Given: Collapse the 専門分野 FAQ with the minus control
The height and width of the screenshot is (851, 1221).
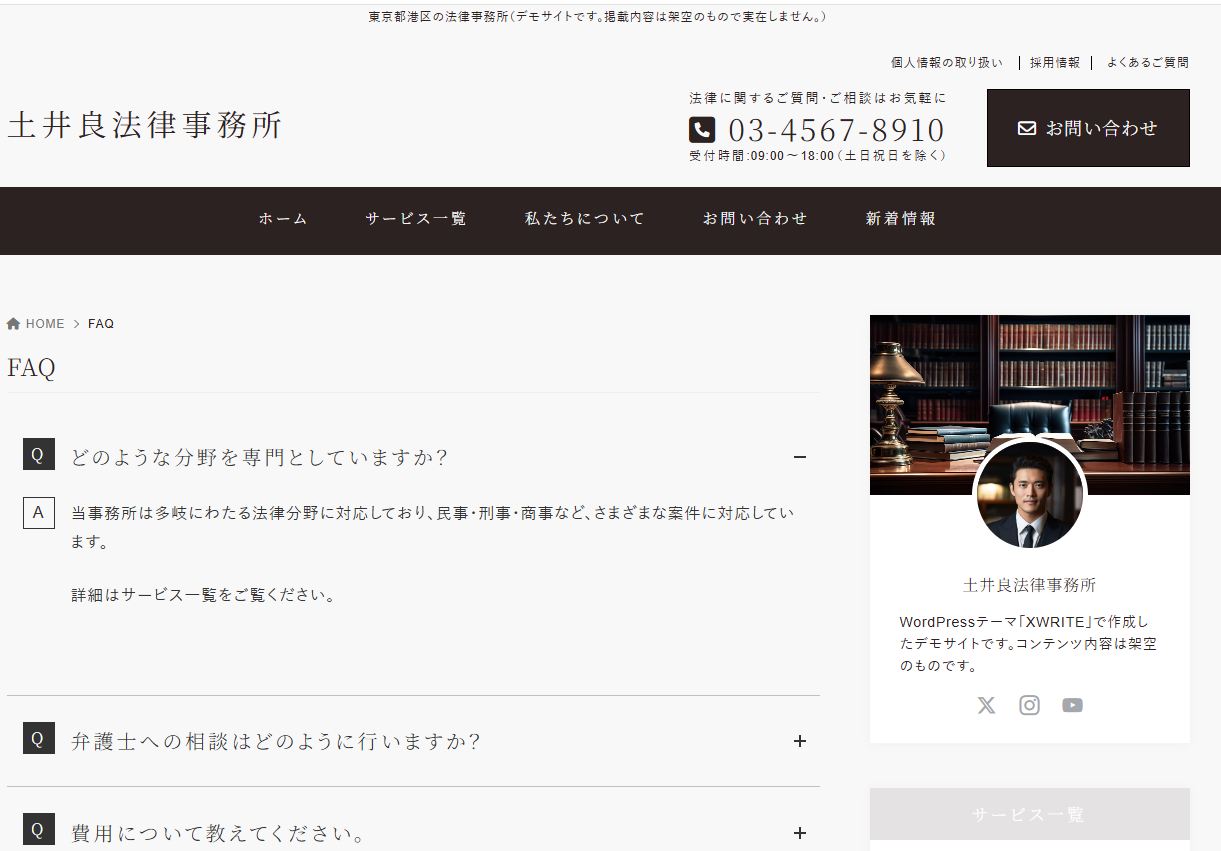Looking at the screenshot, I should 799,457.
